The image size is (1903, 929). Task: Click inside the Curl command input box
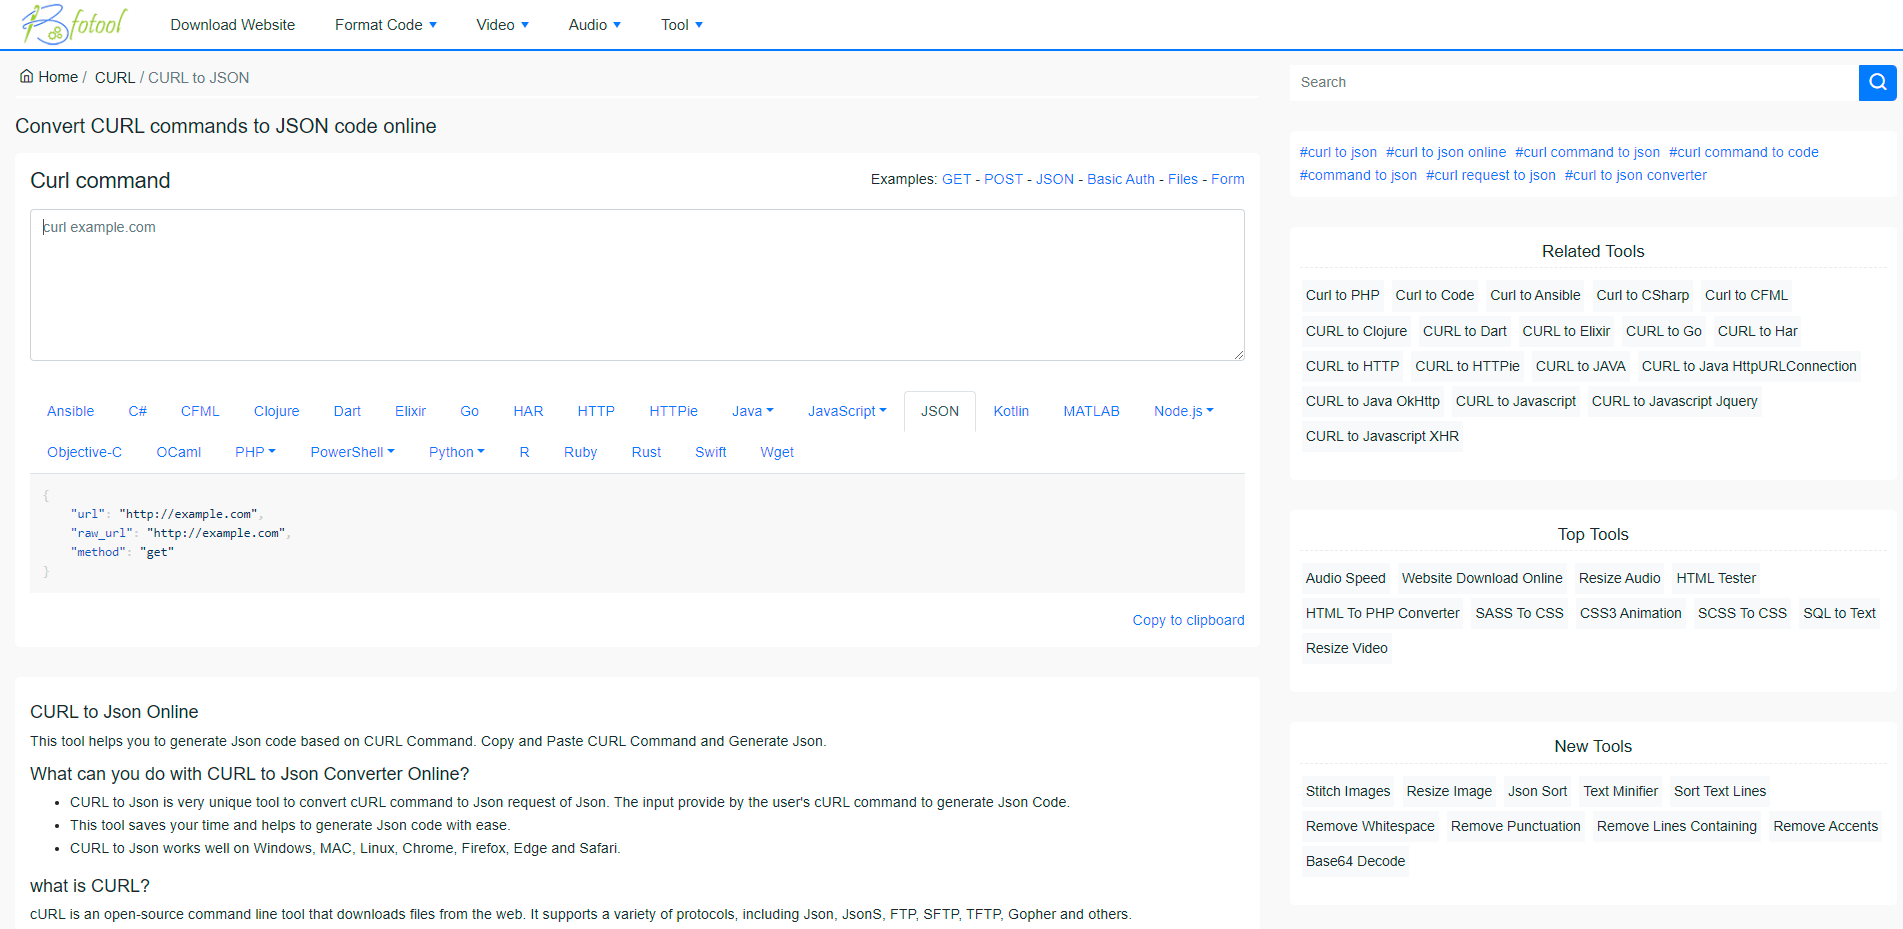pos(637,285)
